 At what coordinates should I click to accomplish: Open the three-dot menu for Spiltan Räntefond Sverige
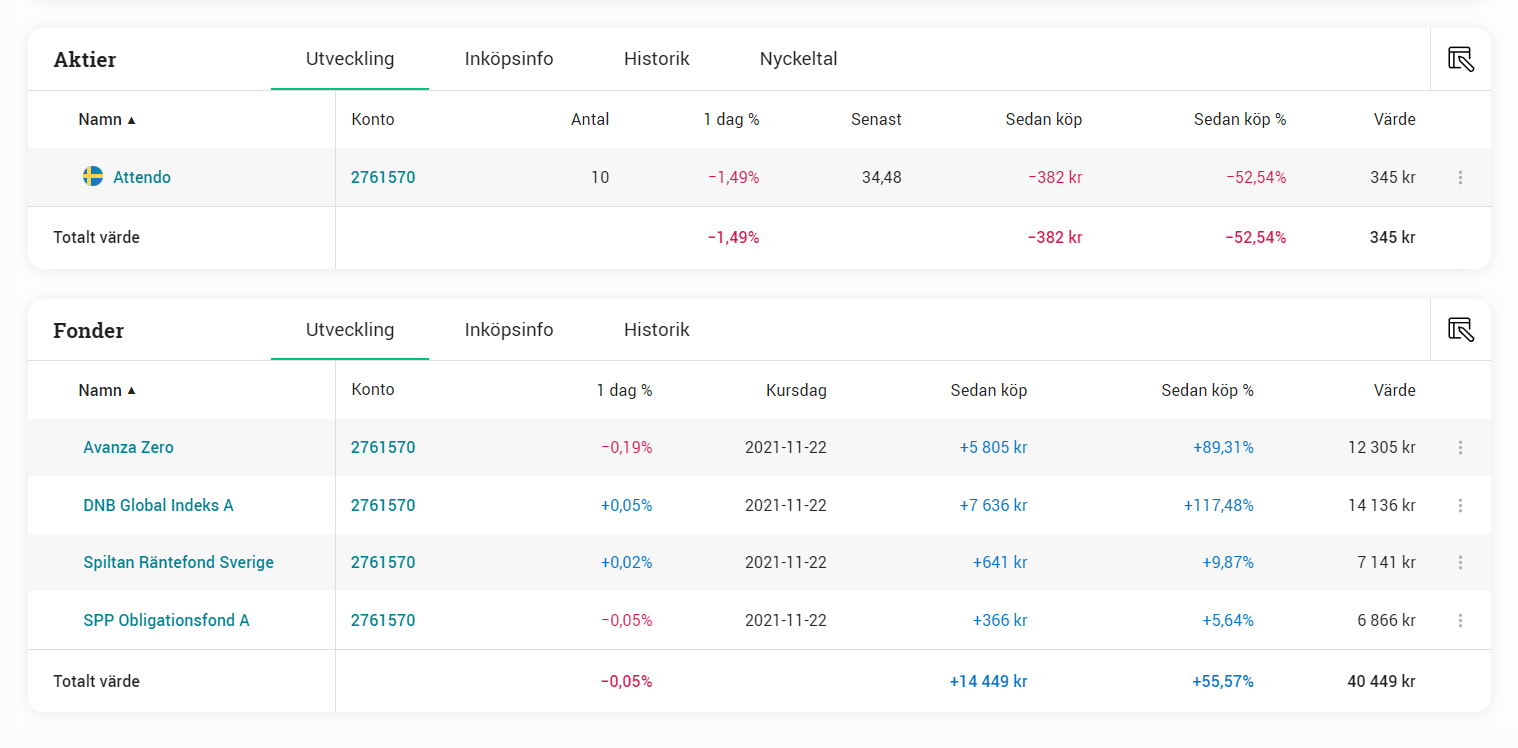tap(1460, 563)
